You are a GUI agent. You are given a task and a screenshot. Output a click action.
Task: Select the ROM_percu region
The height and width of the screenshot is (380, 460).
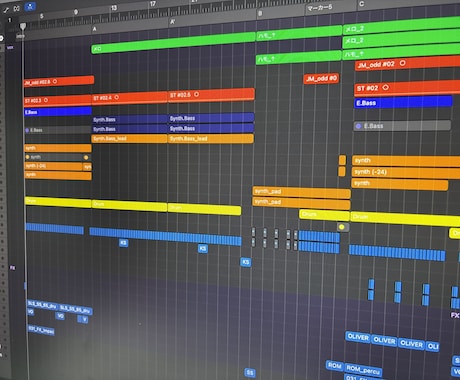click(363, 369)
